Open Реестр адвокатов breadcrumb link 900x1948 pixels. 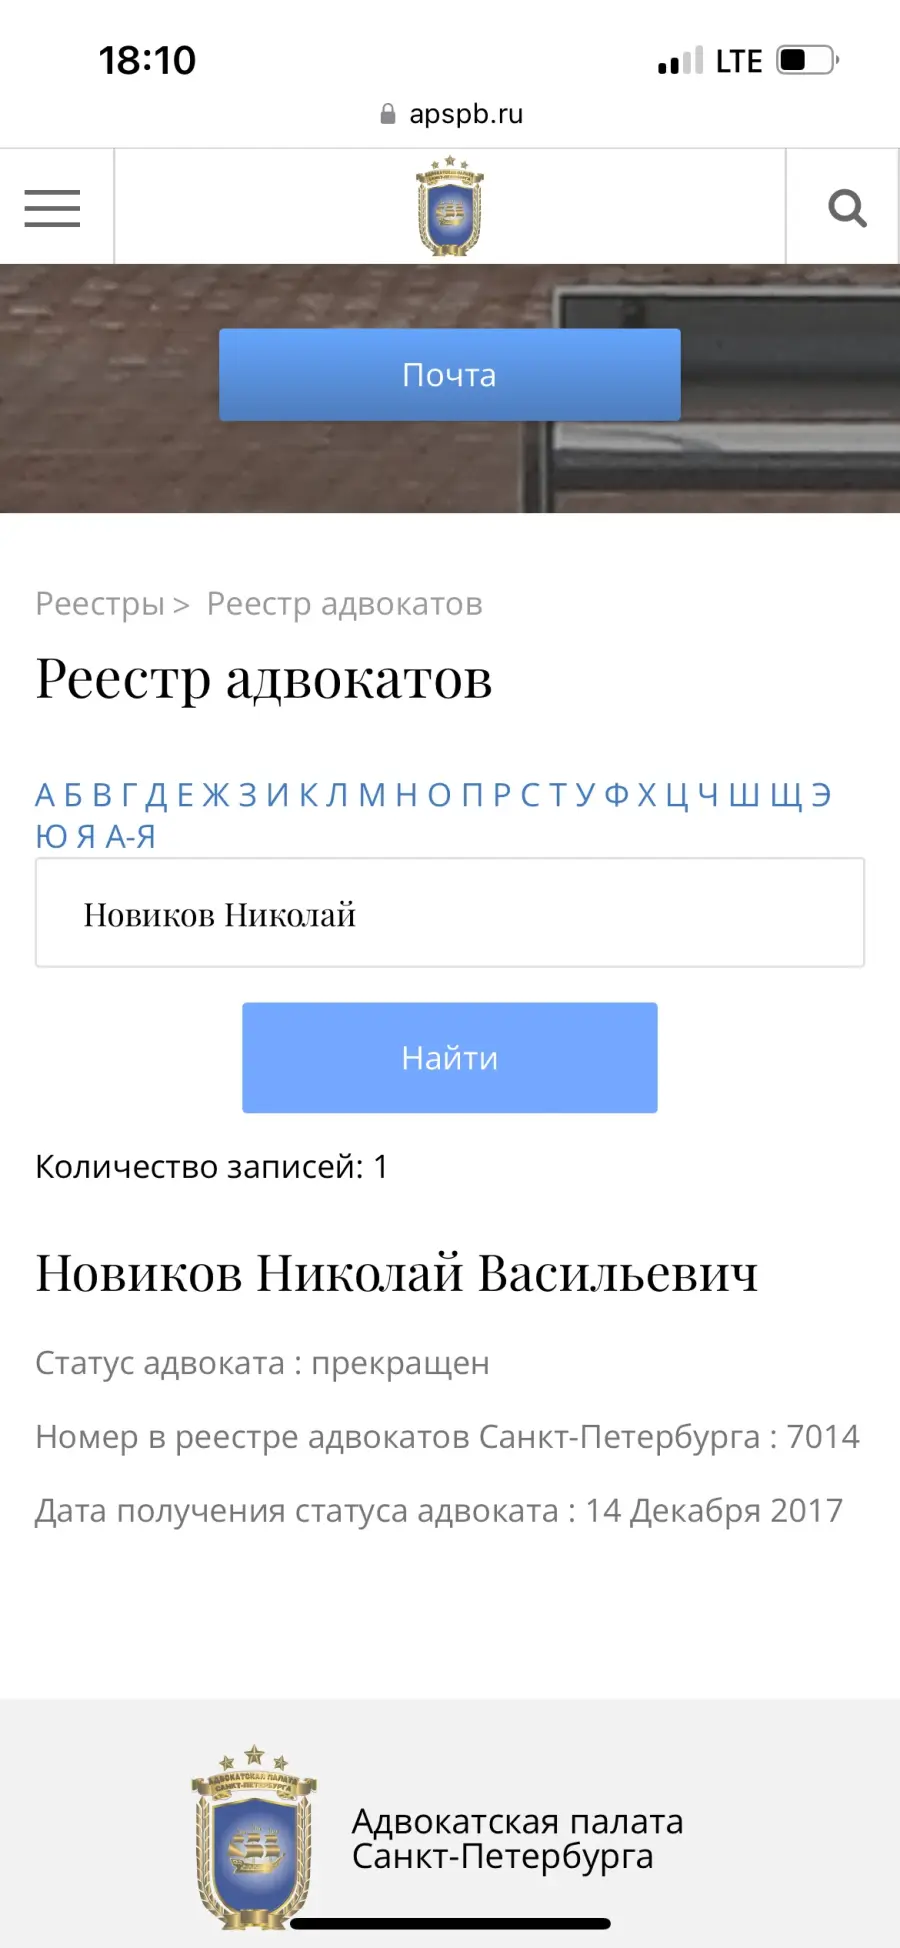click(x=345, y=604)
